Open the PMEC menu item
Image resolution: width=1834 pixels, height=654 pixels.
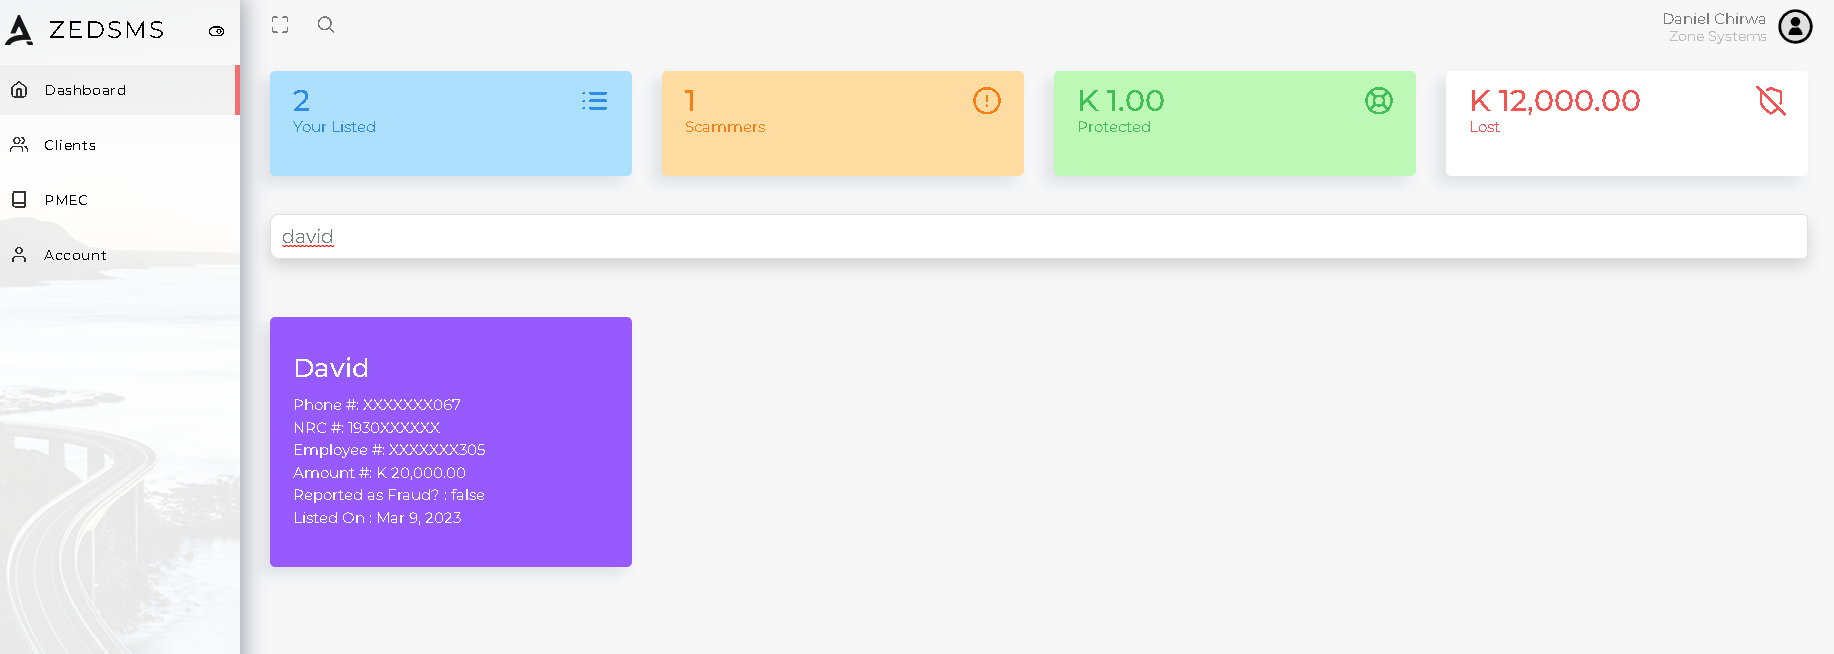coord(119,200)
